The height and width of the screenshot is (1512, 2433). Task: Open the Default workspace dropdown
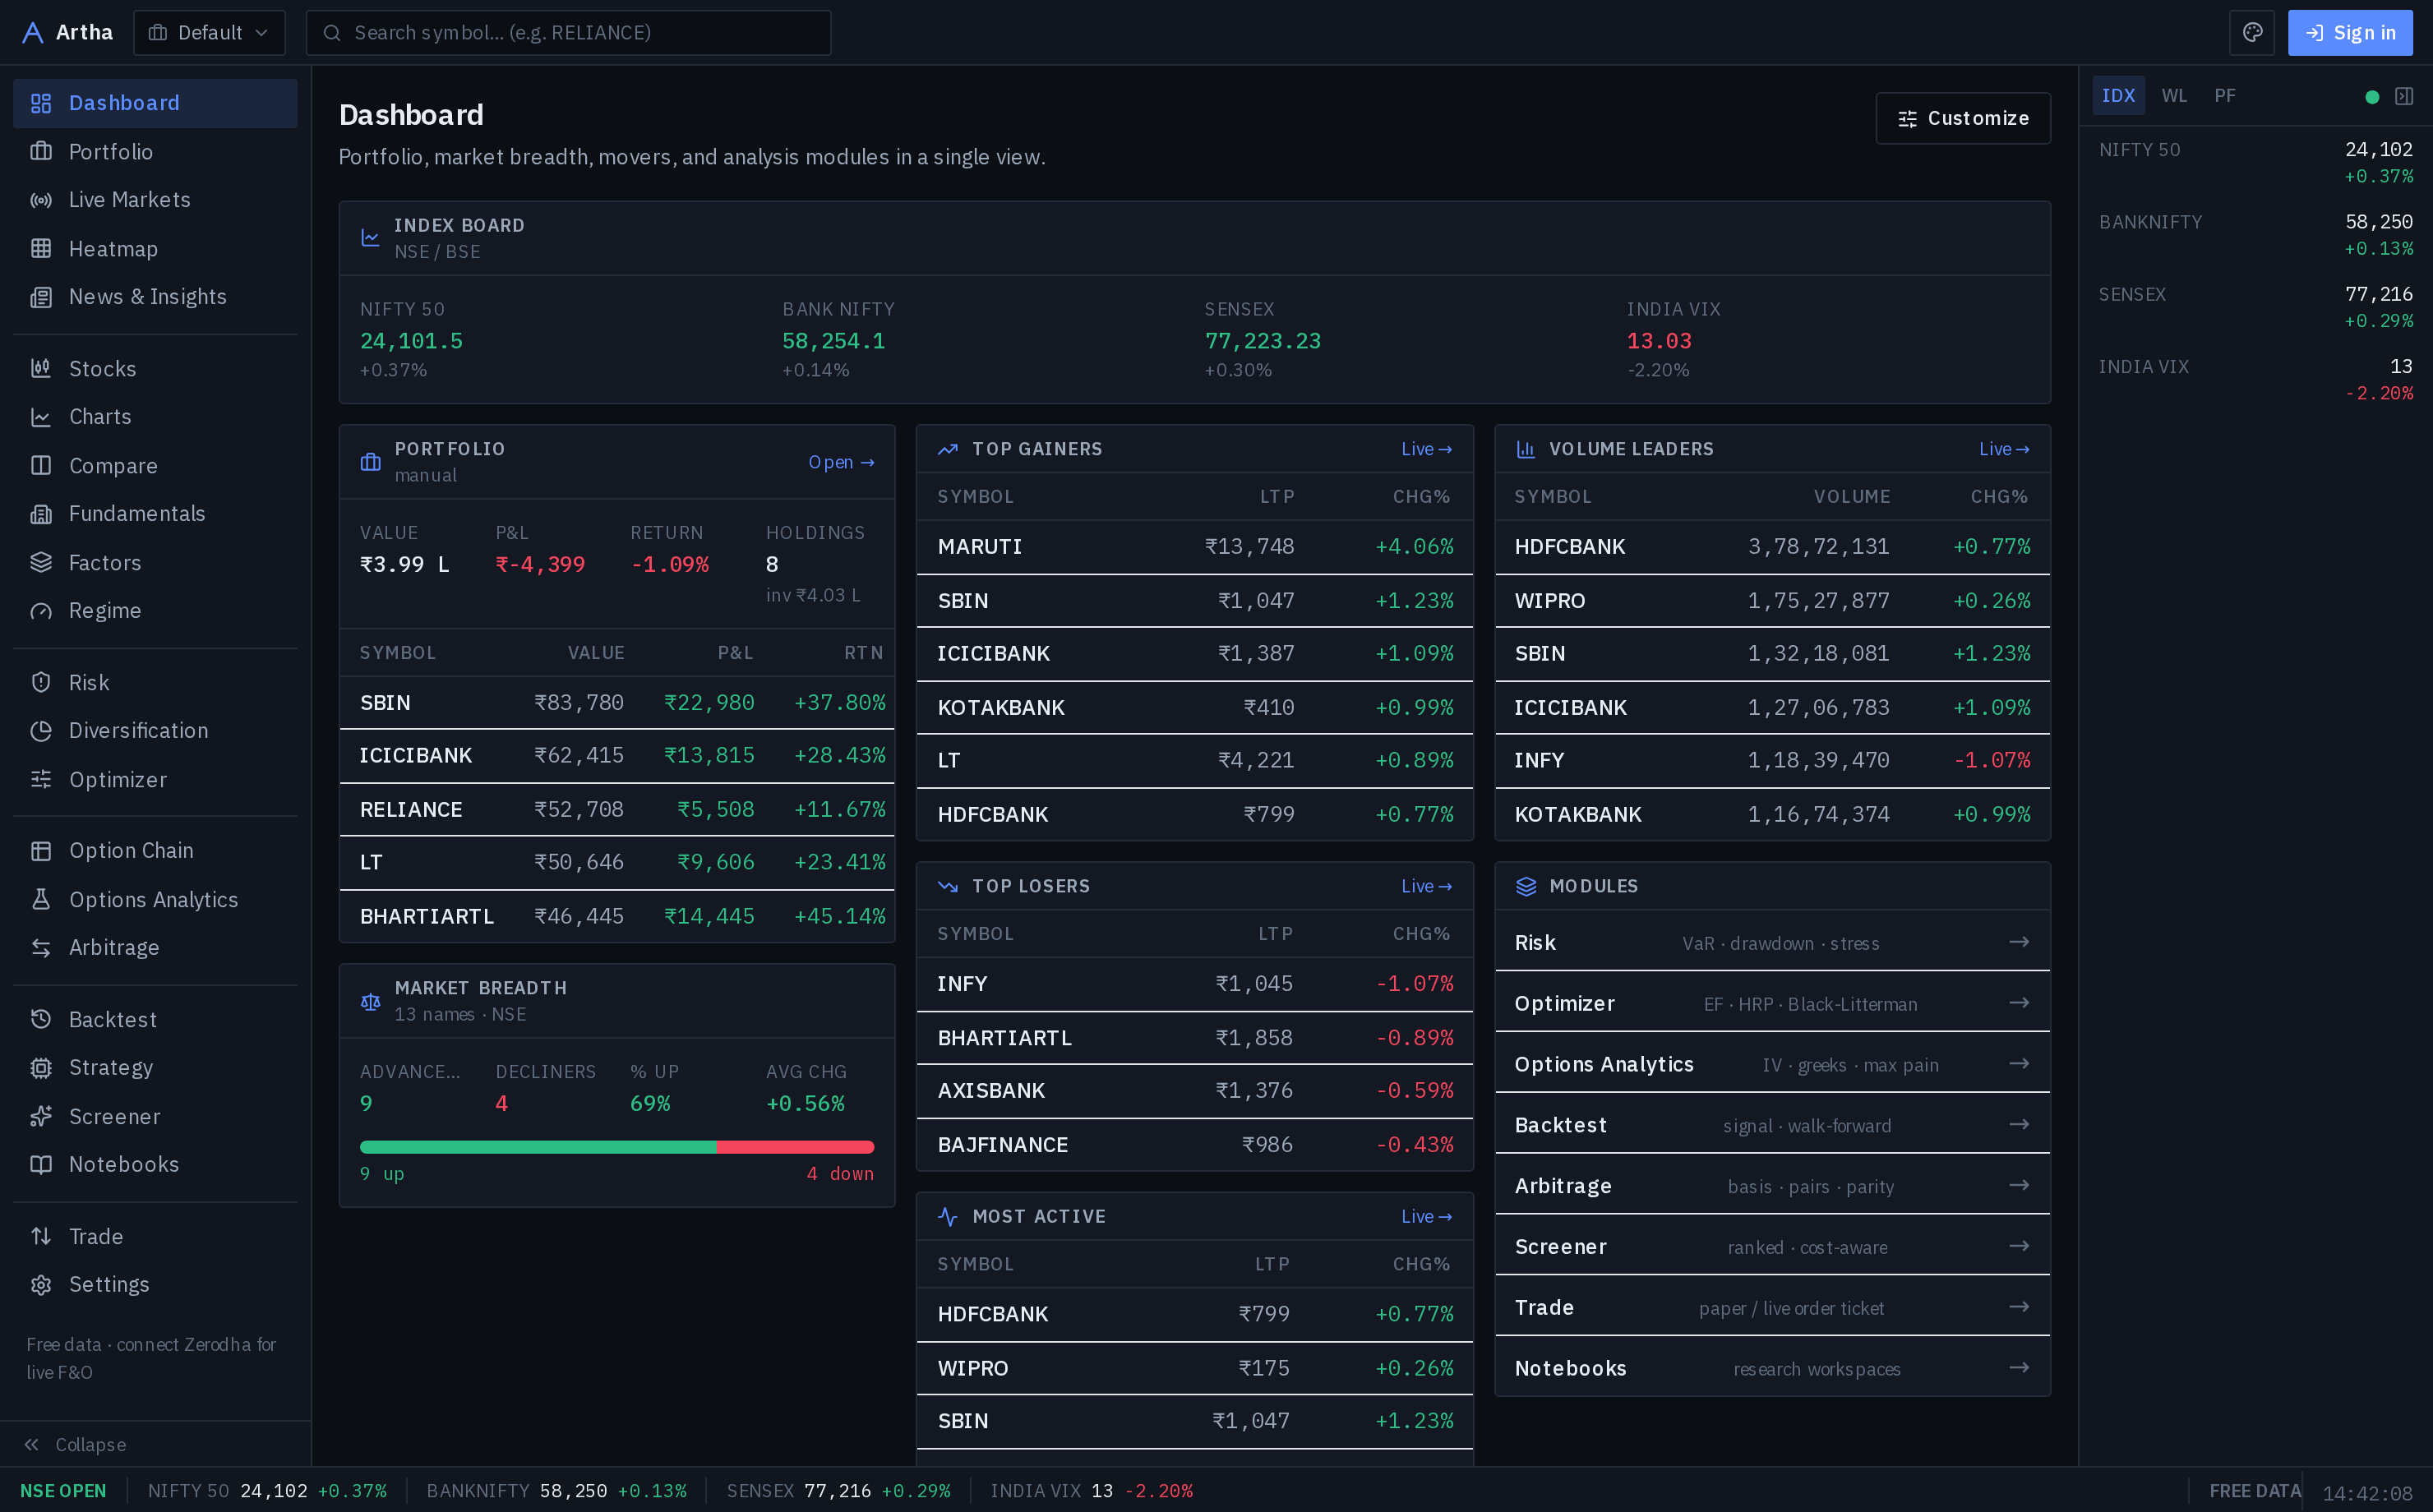[x=209, y=33]
